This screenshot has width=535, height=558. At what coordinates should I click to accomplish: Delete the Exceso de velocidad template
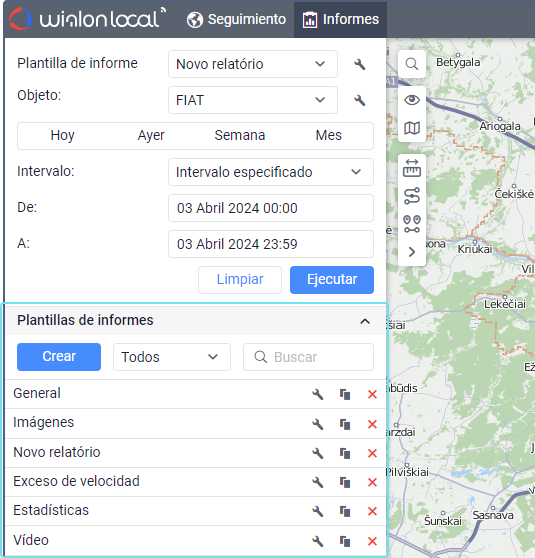pyautogui.click(x=372, y=482)
